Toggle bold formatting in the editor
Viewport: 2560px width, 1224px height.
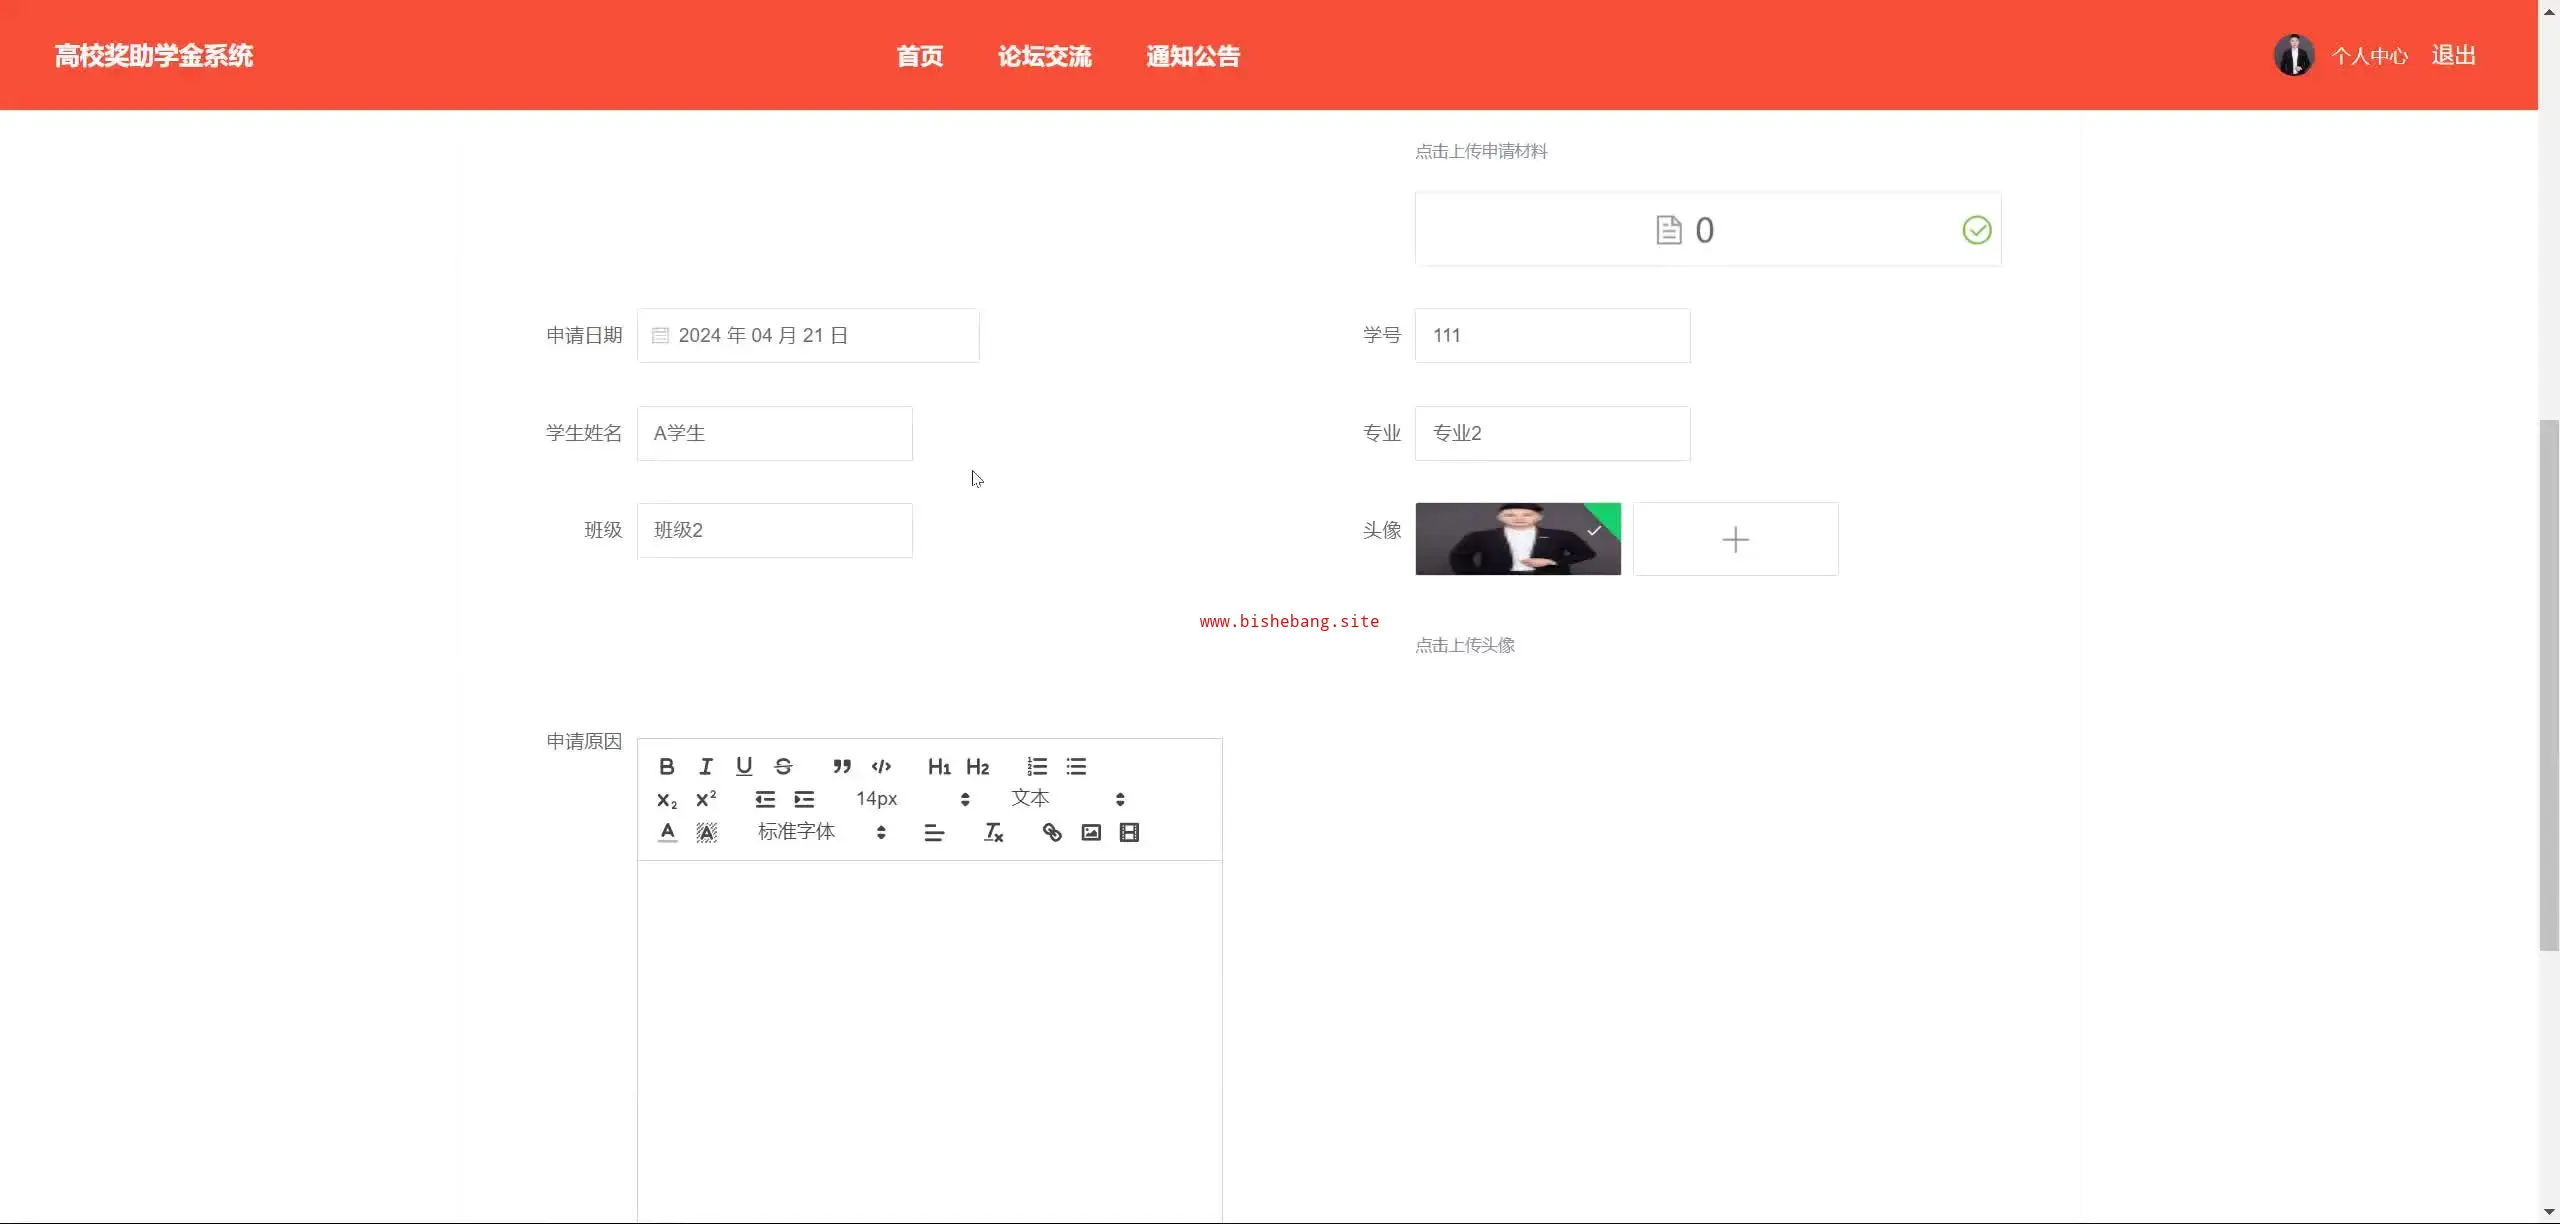667,767
